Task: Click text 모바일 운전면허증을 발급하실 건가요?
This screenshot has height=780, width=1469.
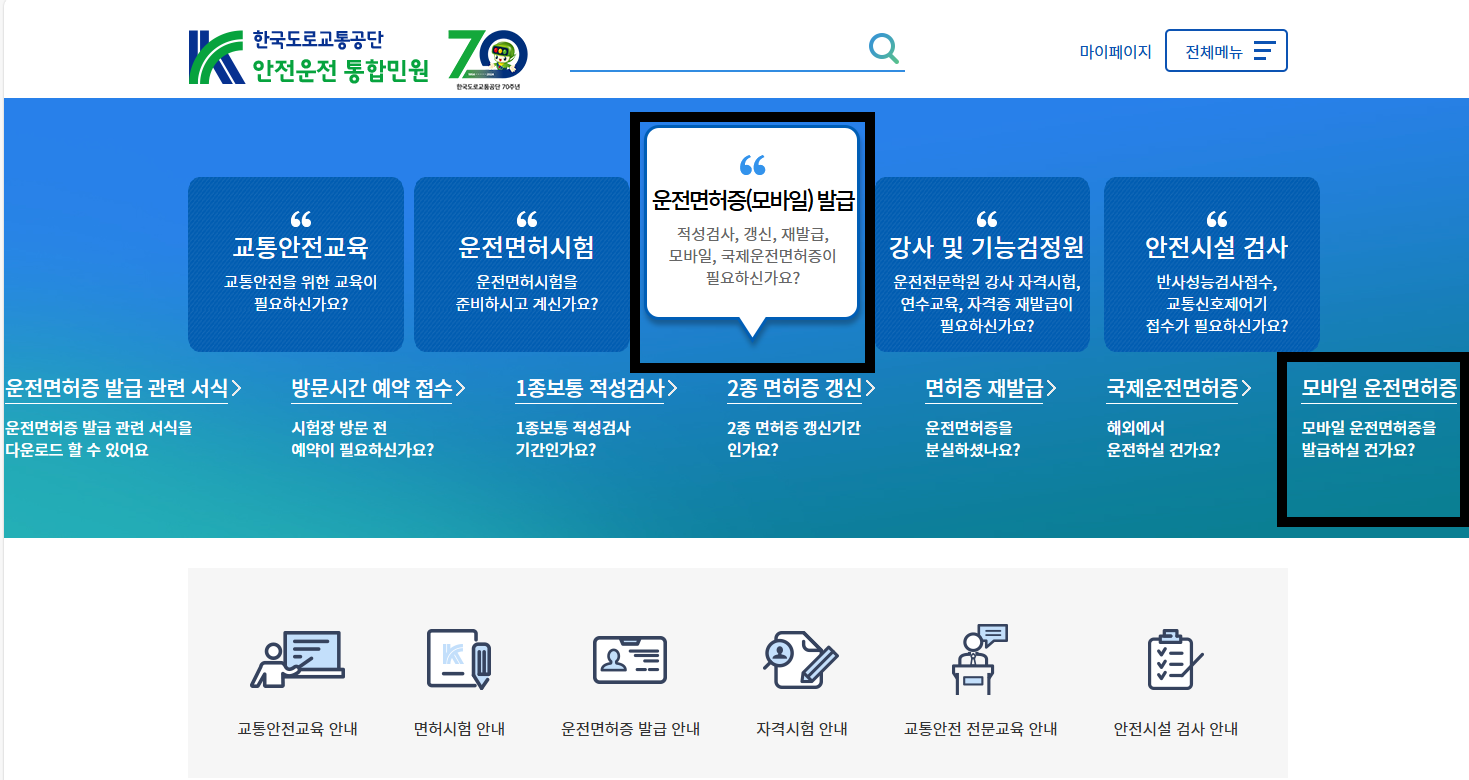Action: tap(1368, 439)
